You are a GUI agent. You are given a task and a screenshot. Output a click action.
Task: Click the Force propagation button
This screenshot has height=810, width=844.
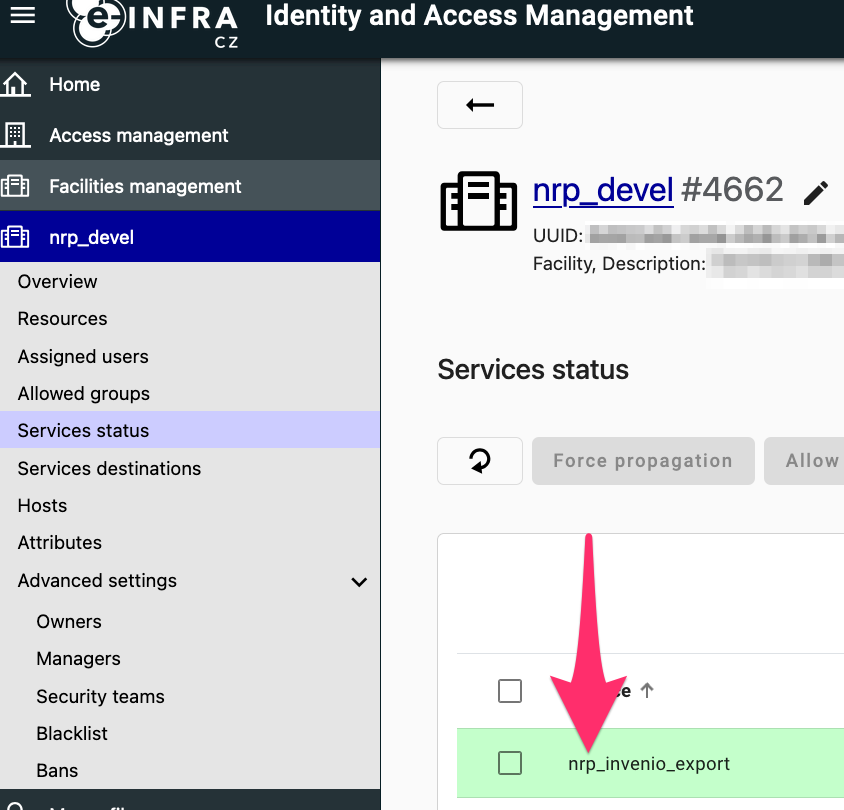(x=643, y=461)
